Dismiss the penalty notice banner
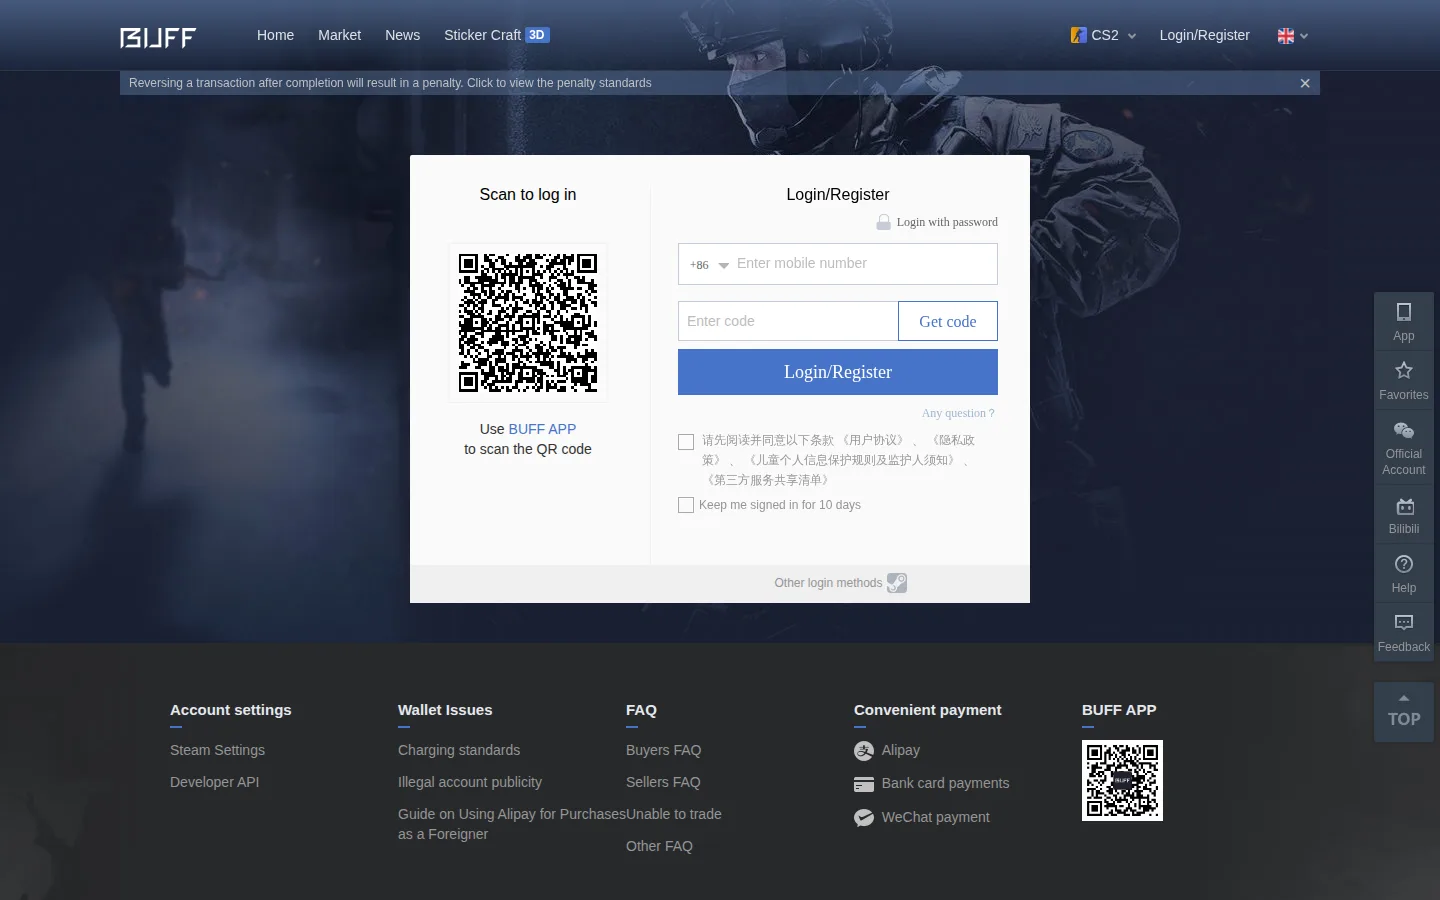 pyautogui.click(x=1305, y=83)
